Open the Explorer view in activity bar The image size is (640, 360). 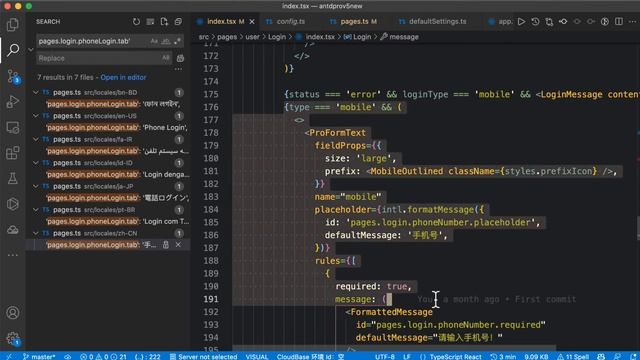[13, 25]
